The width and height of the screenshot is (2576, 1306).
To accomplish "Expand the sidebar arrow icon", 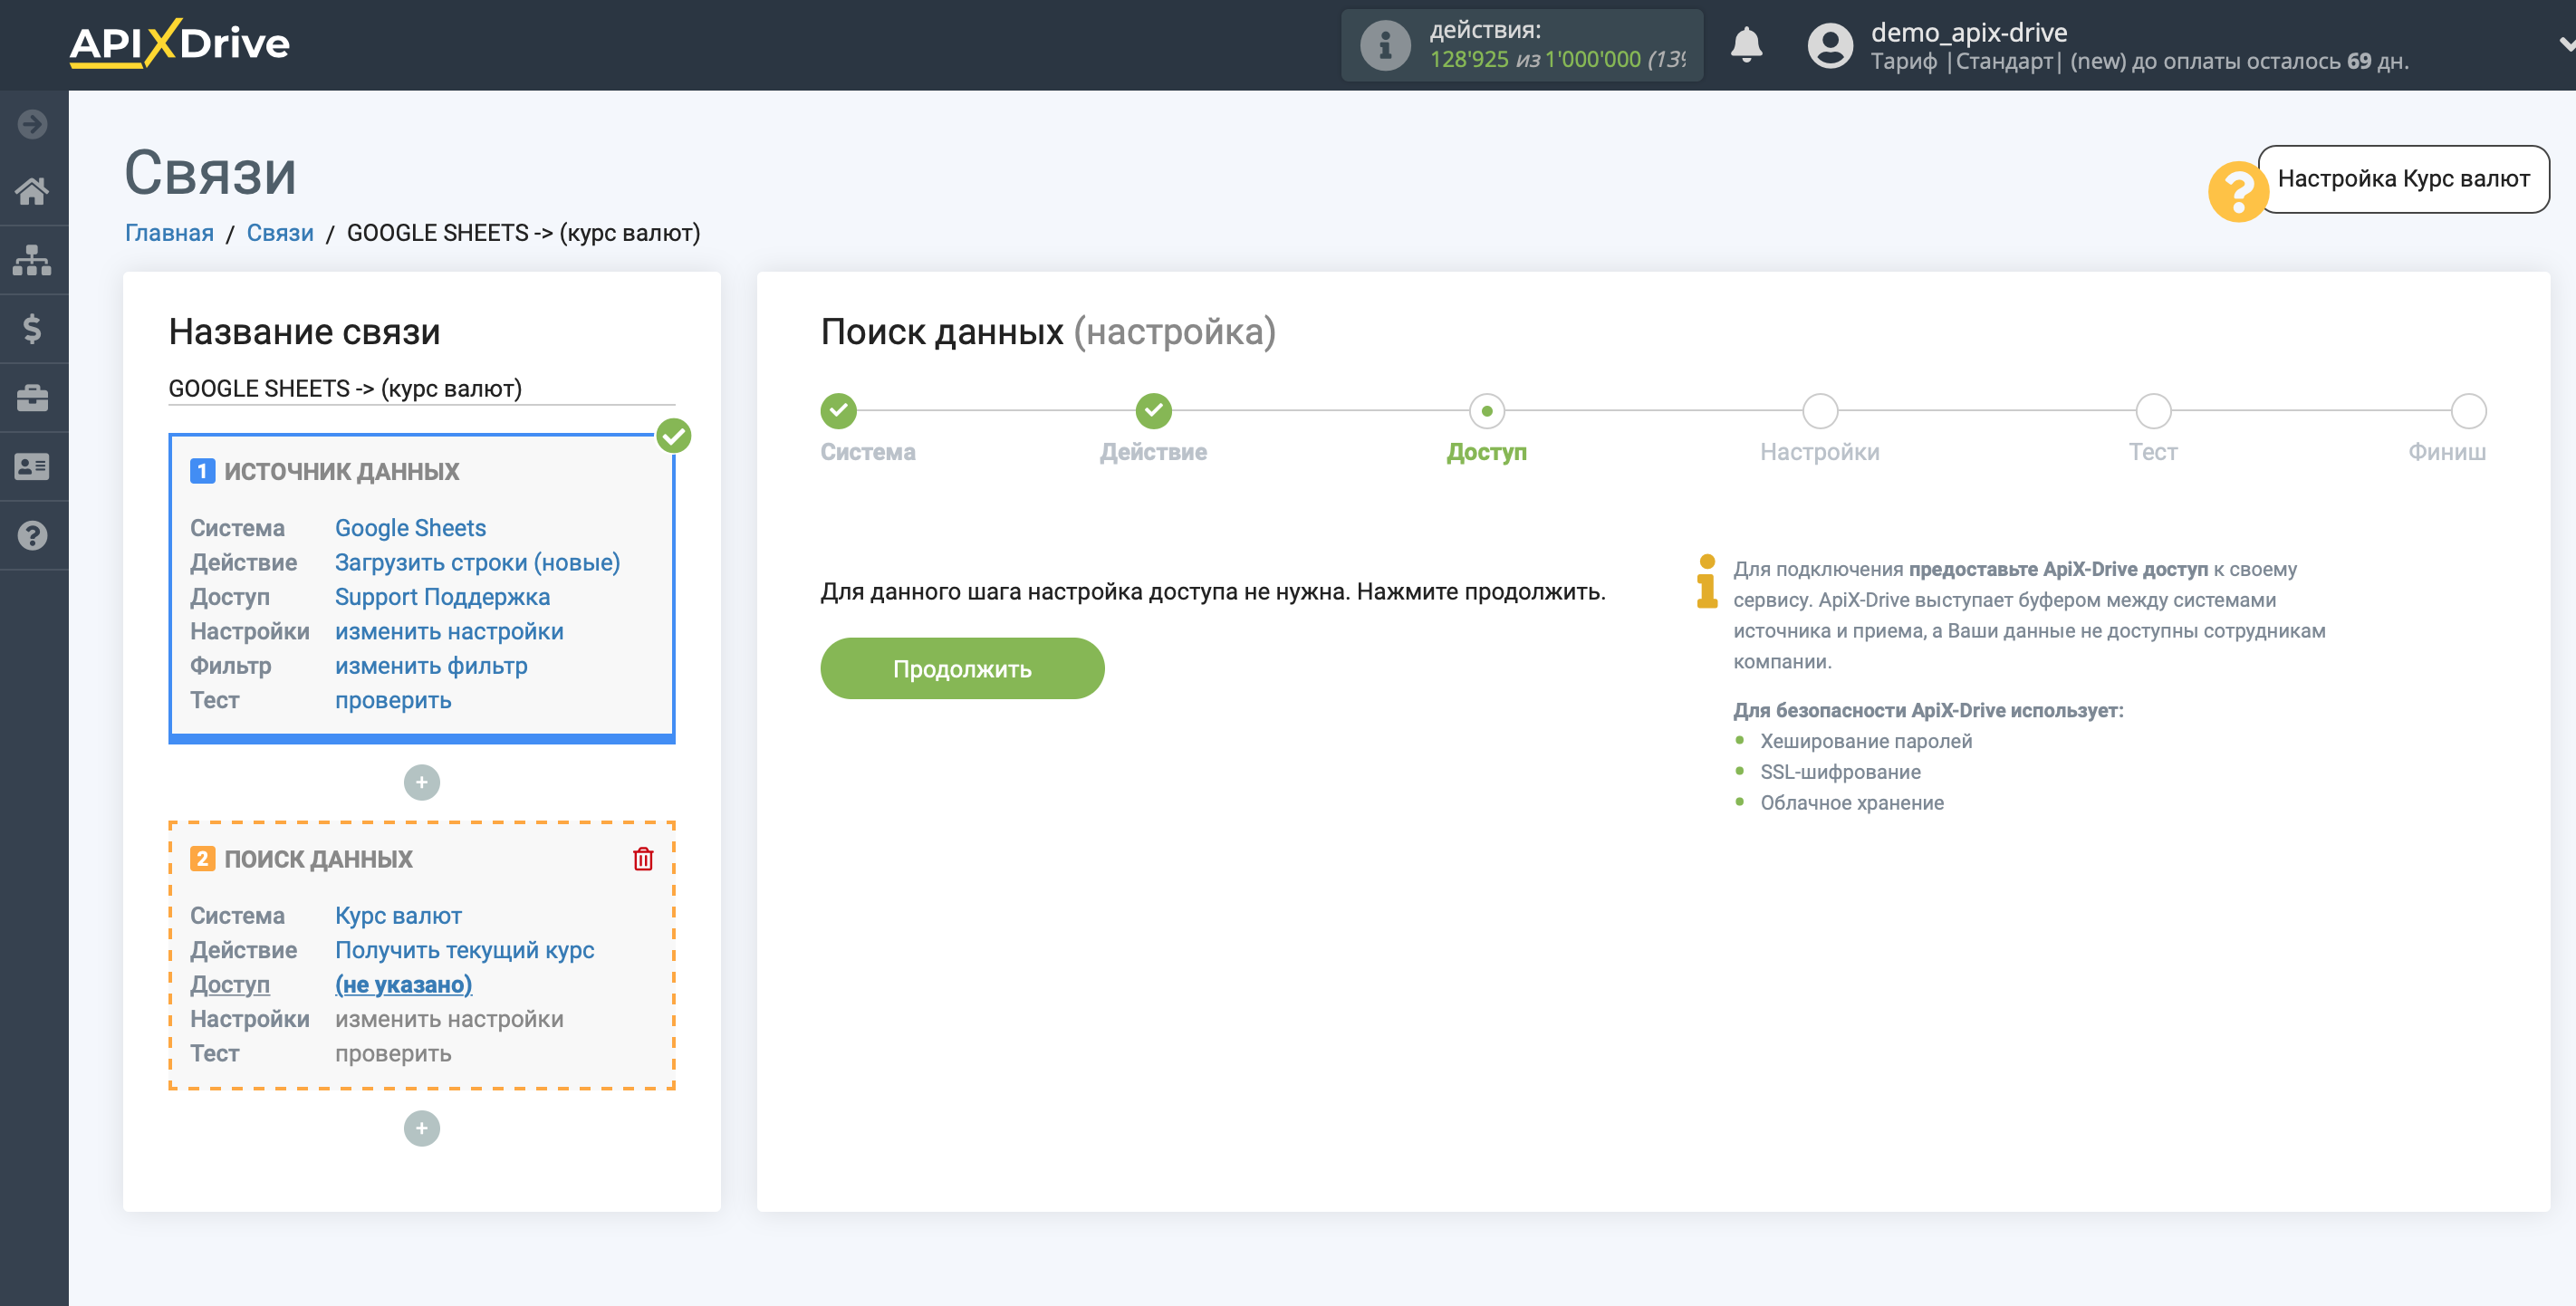I will coord(33,124).
